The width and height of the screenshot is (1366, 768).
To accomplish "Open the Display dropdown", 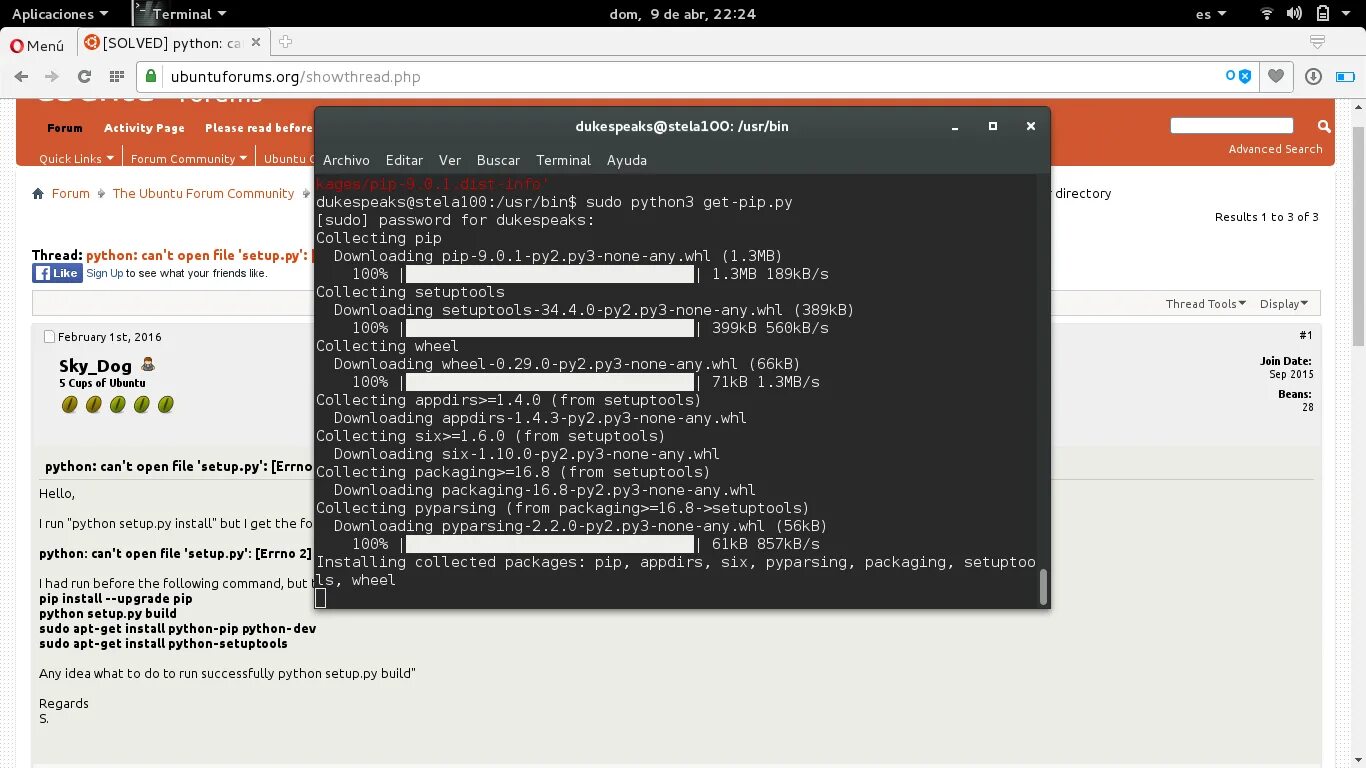I will 1284,304.
